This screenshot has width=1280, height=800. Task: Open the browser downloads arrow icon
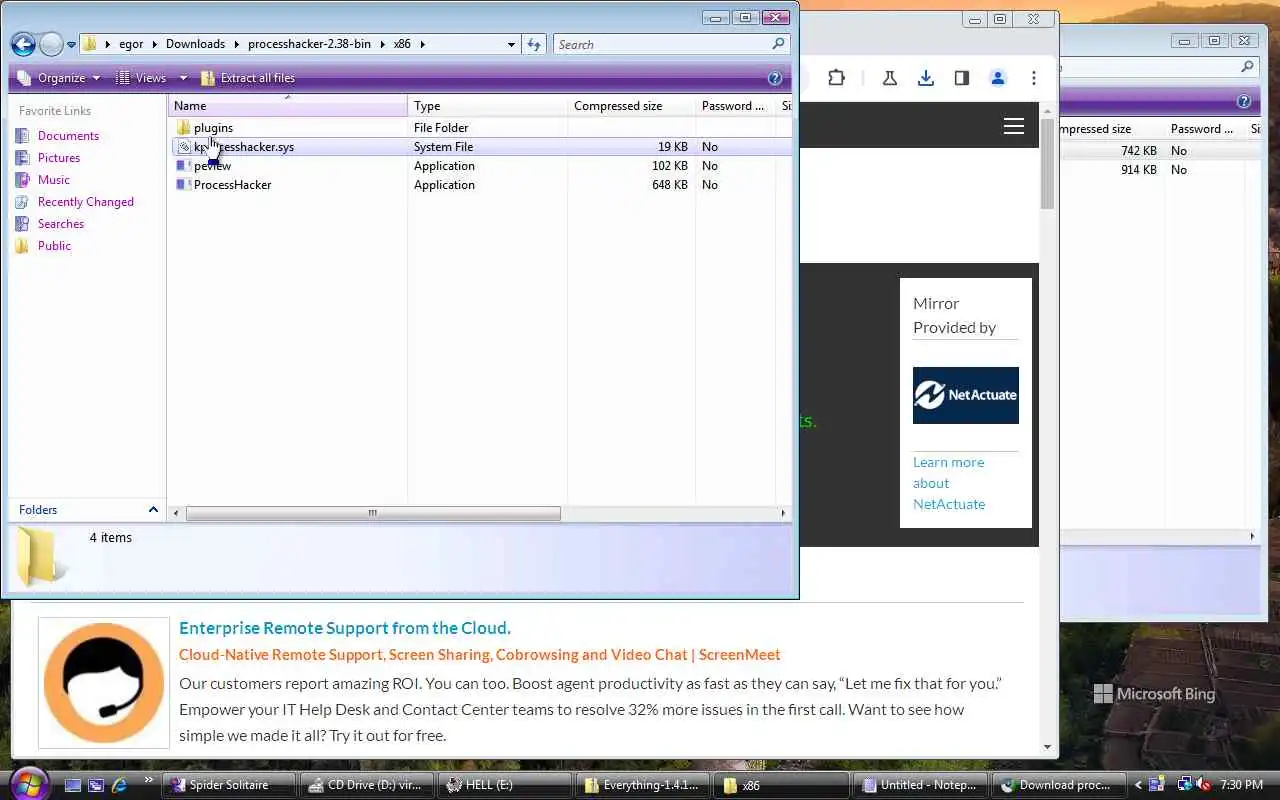[926, 78]
